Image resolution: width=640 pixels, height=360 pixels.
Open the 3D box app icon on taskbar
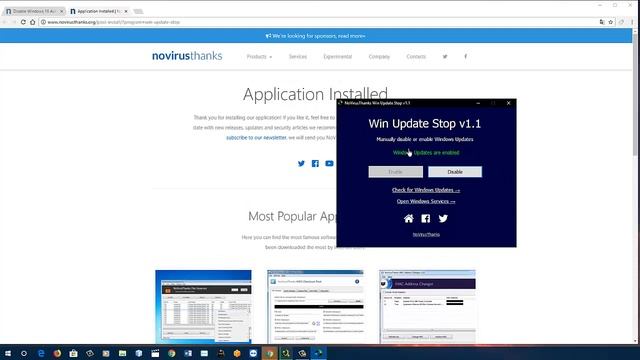point(139,353)
